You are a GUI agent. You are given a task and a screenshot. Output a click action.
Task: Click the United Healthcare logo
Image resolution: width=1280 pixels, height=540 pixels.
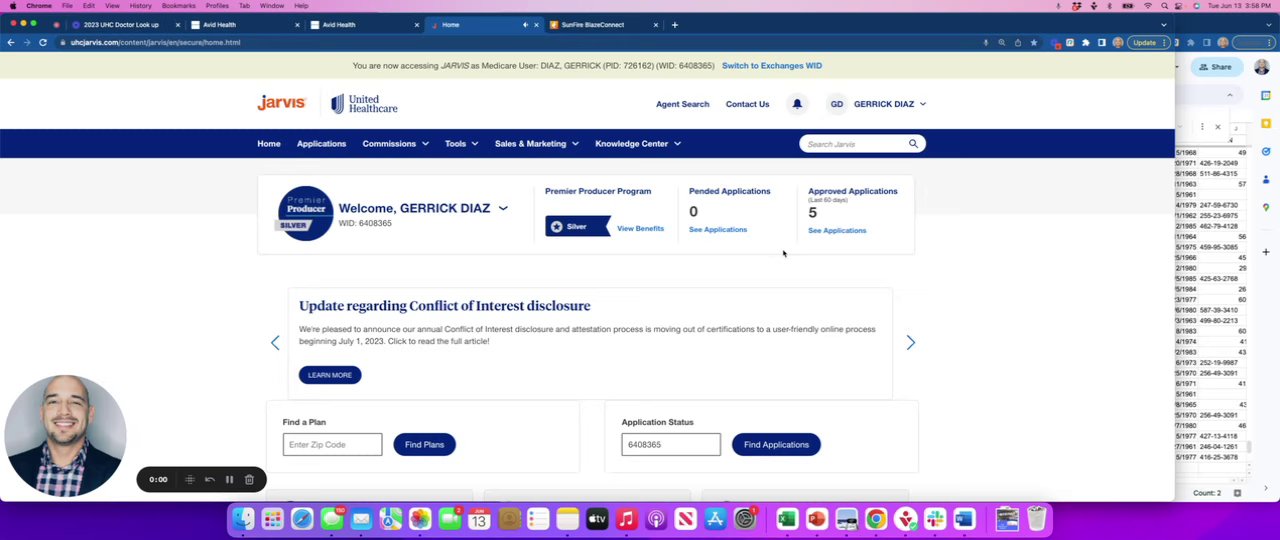coord(364,103)
